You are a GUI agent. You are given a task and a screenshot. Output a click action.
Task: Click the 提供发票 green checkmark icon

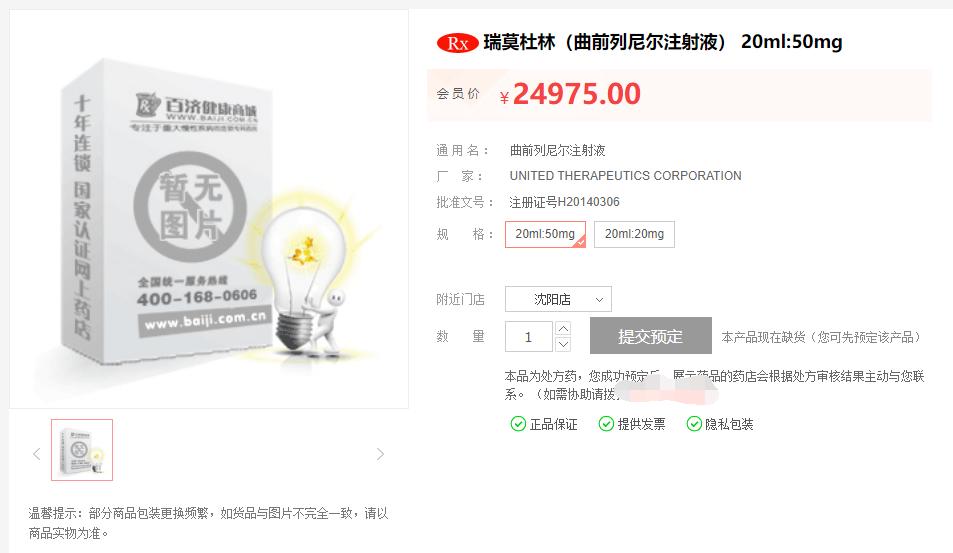point(606,424)
